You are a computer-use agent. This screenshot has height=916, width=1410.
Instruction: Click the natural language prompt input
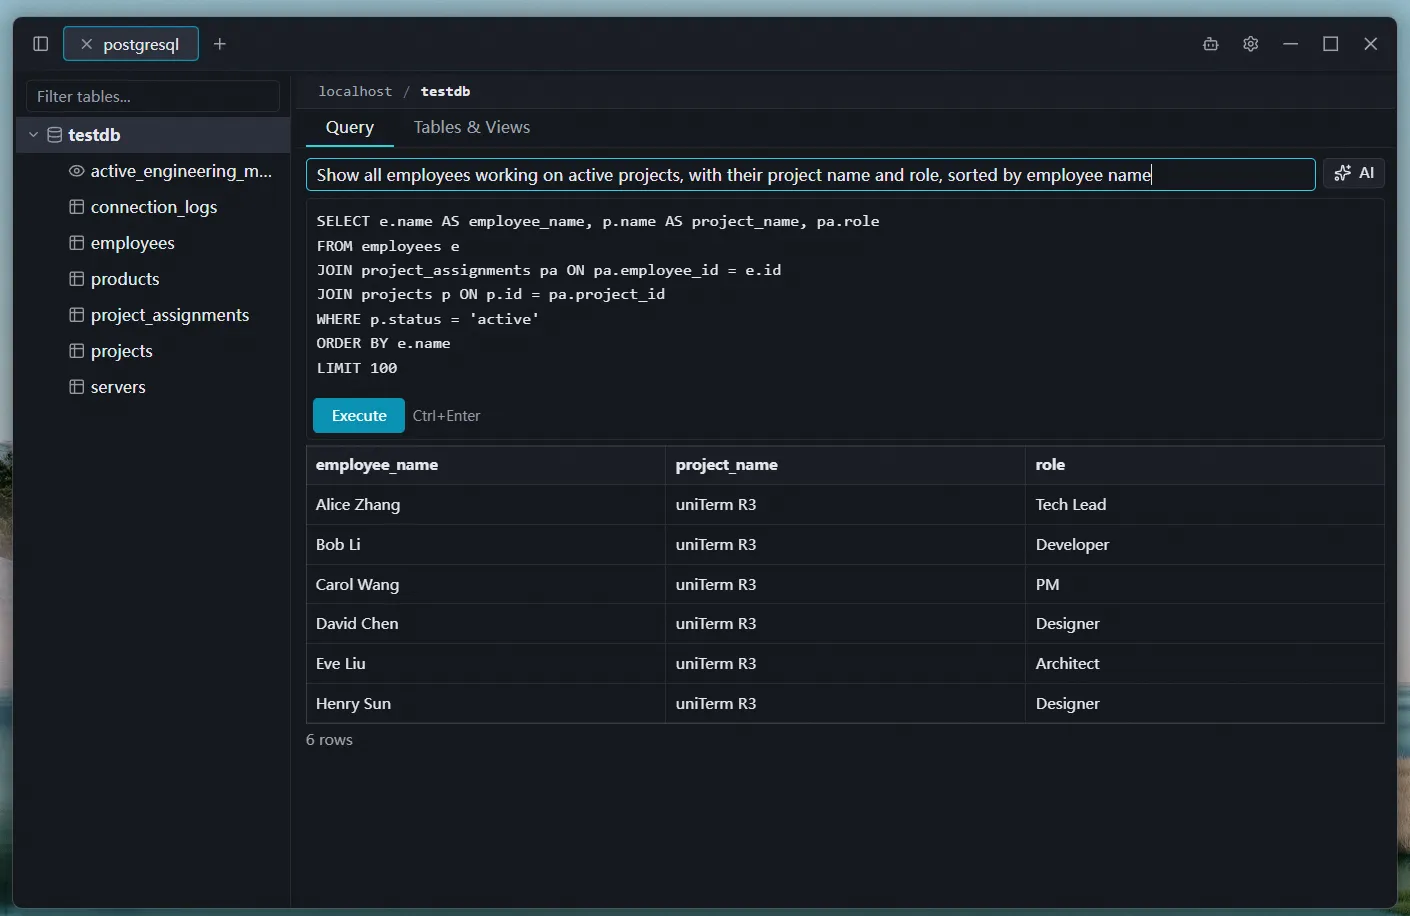point(810,174)
